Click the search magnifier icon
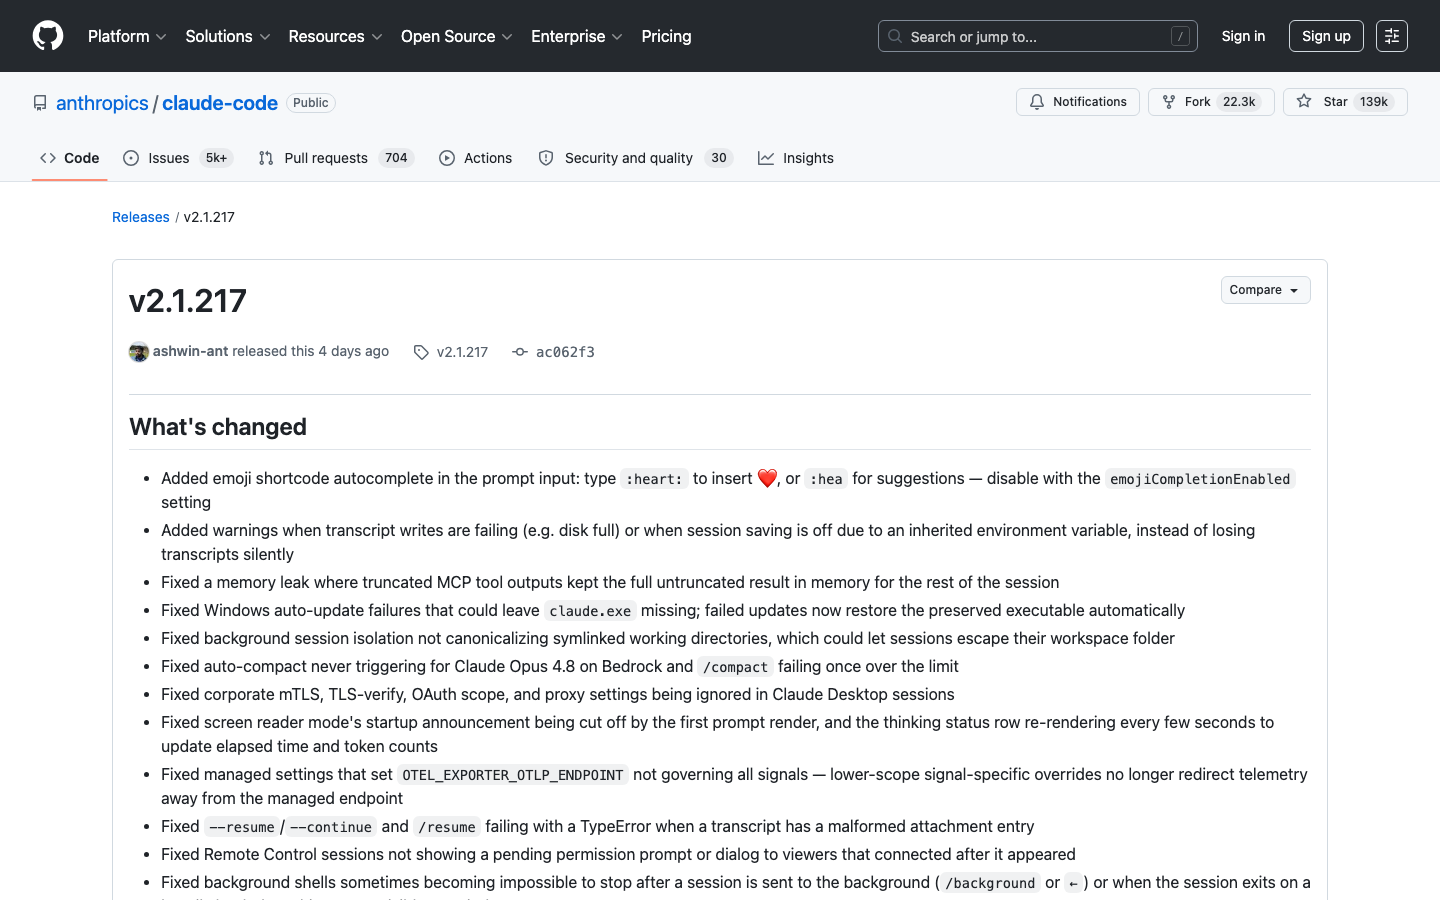 pyautogui.click(x=895, y=36)
